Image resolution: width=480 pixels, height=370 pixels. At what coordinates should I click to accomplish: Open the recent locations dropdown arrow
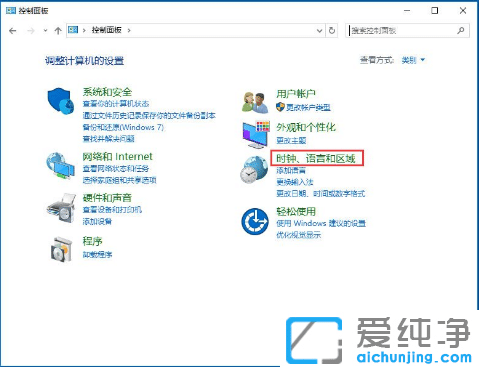(45, 31)
